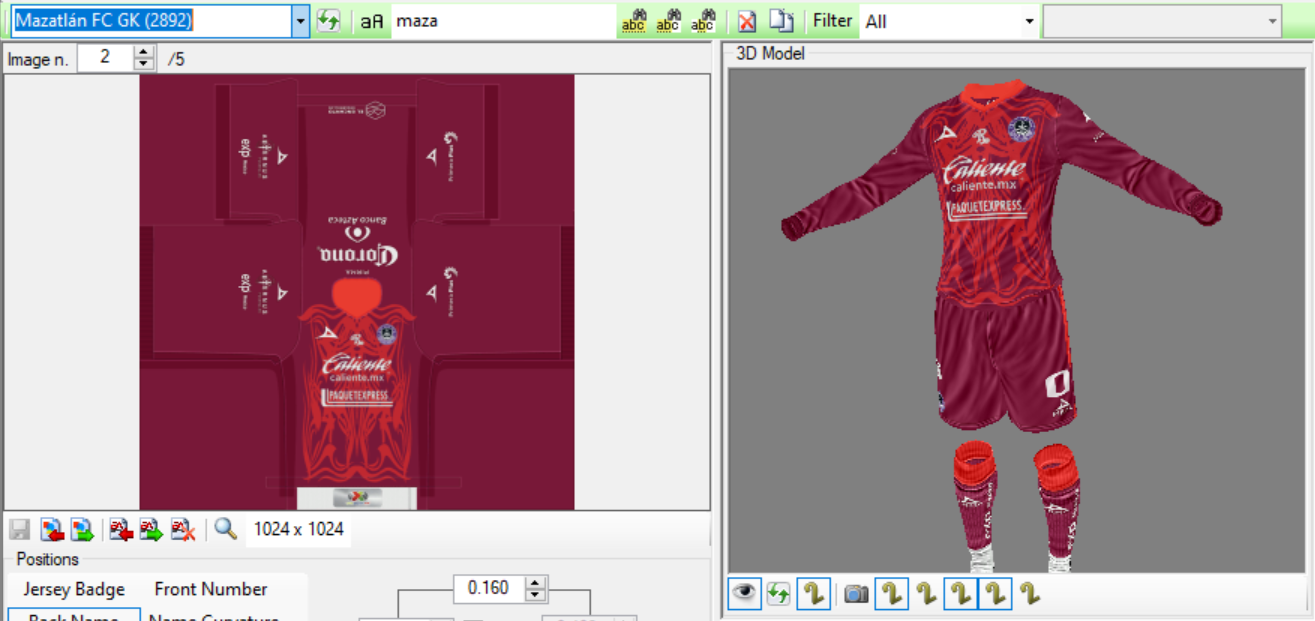
Task: Click the EA export icon with green arrow
Action: 151,530
